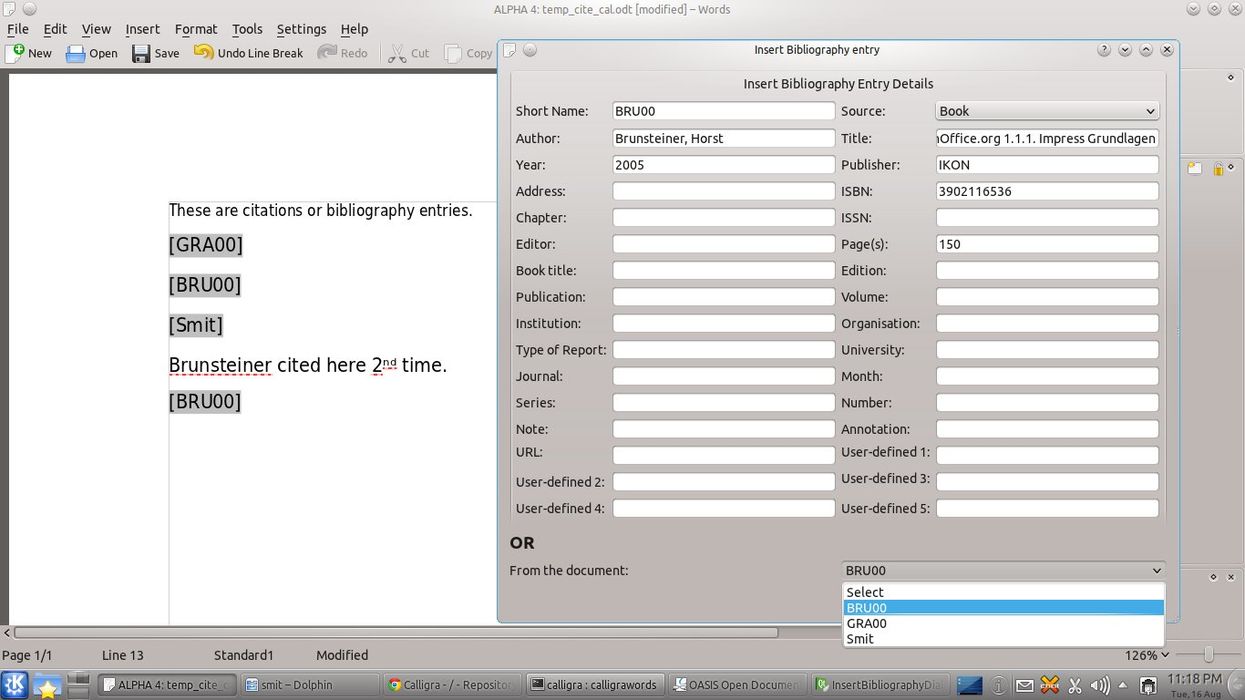Click the Editor input field
This screenshot has height=700, width=1245.
[723, 244]
